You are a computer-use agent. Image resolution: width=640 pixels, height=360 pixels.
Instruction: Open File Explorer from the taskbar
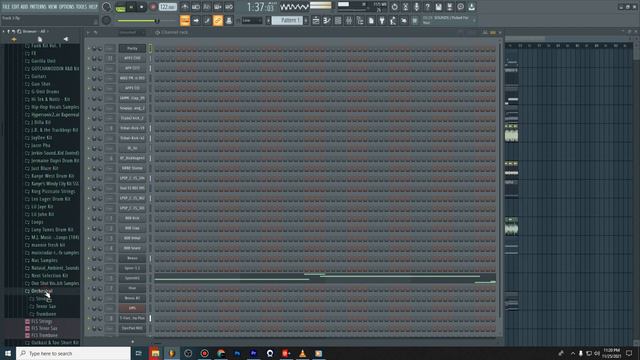pos(155,353)
